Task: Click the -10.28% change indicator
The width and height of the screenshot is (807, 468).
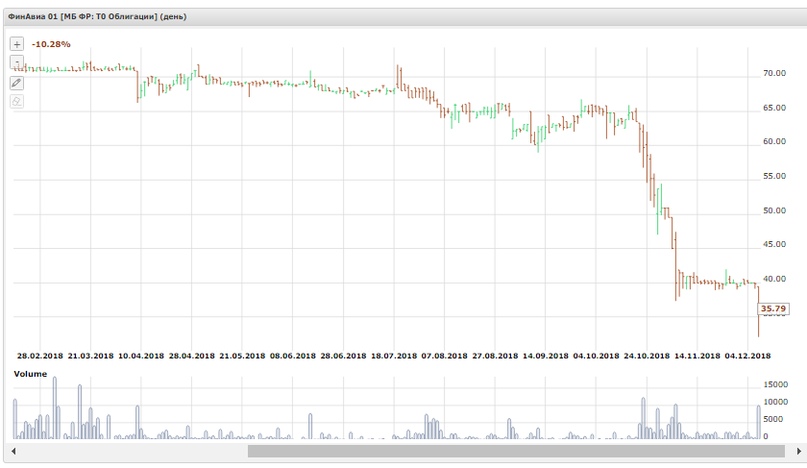Action: [x=51, y=45]
